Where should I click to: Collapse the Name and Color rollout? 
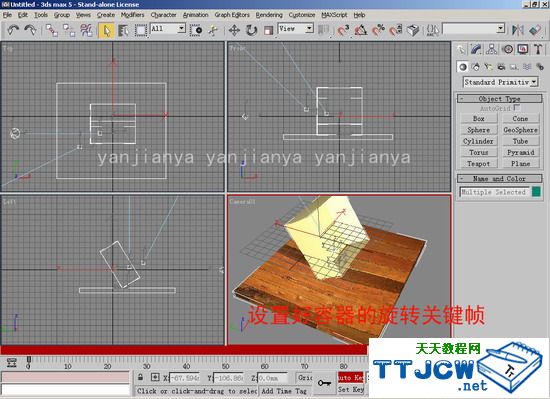tap(499, 179)
